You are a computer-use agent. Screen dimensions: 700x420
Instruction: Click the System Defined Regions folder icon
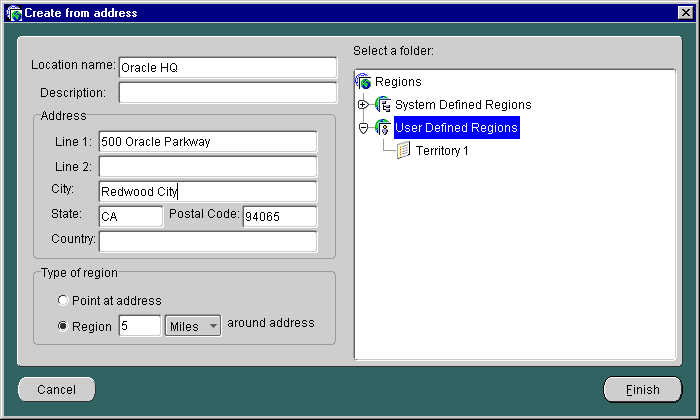click(x=383, y=104)
